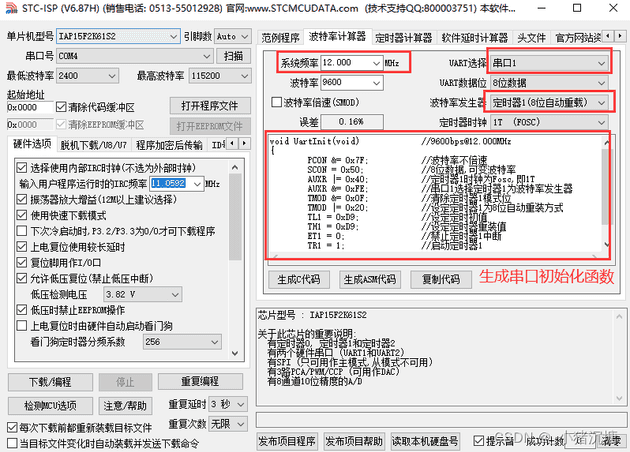Click code box vertical scrollbar thumb
The width and height of the screenshot is (630, 452).
(606, 187)
